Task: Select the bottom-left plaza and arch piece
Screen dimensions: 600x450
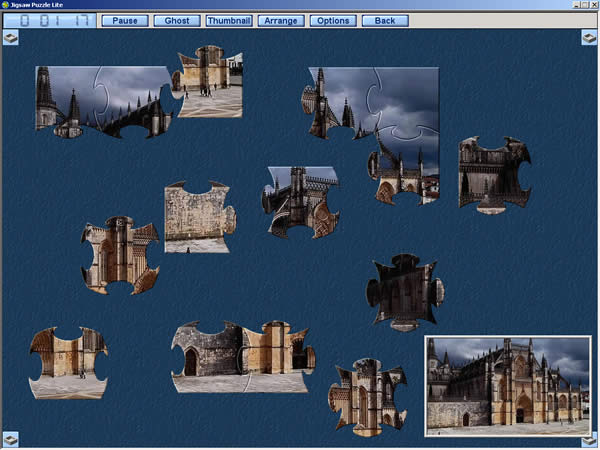Action: click(x=68, y=363)
